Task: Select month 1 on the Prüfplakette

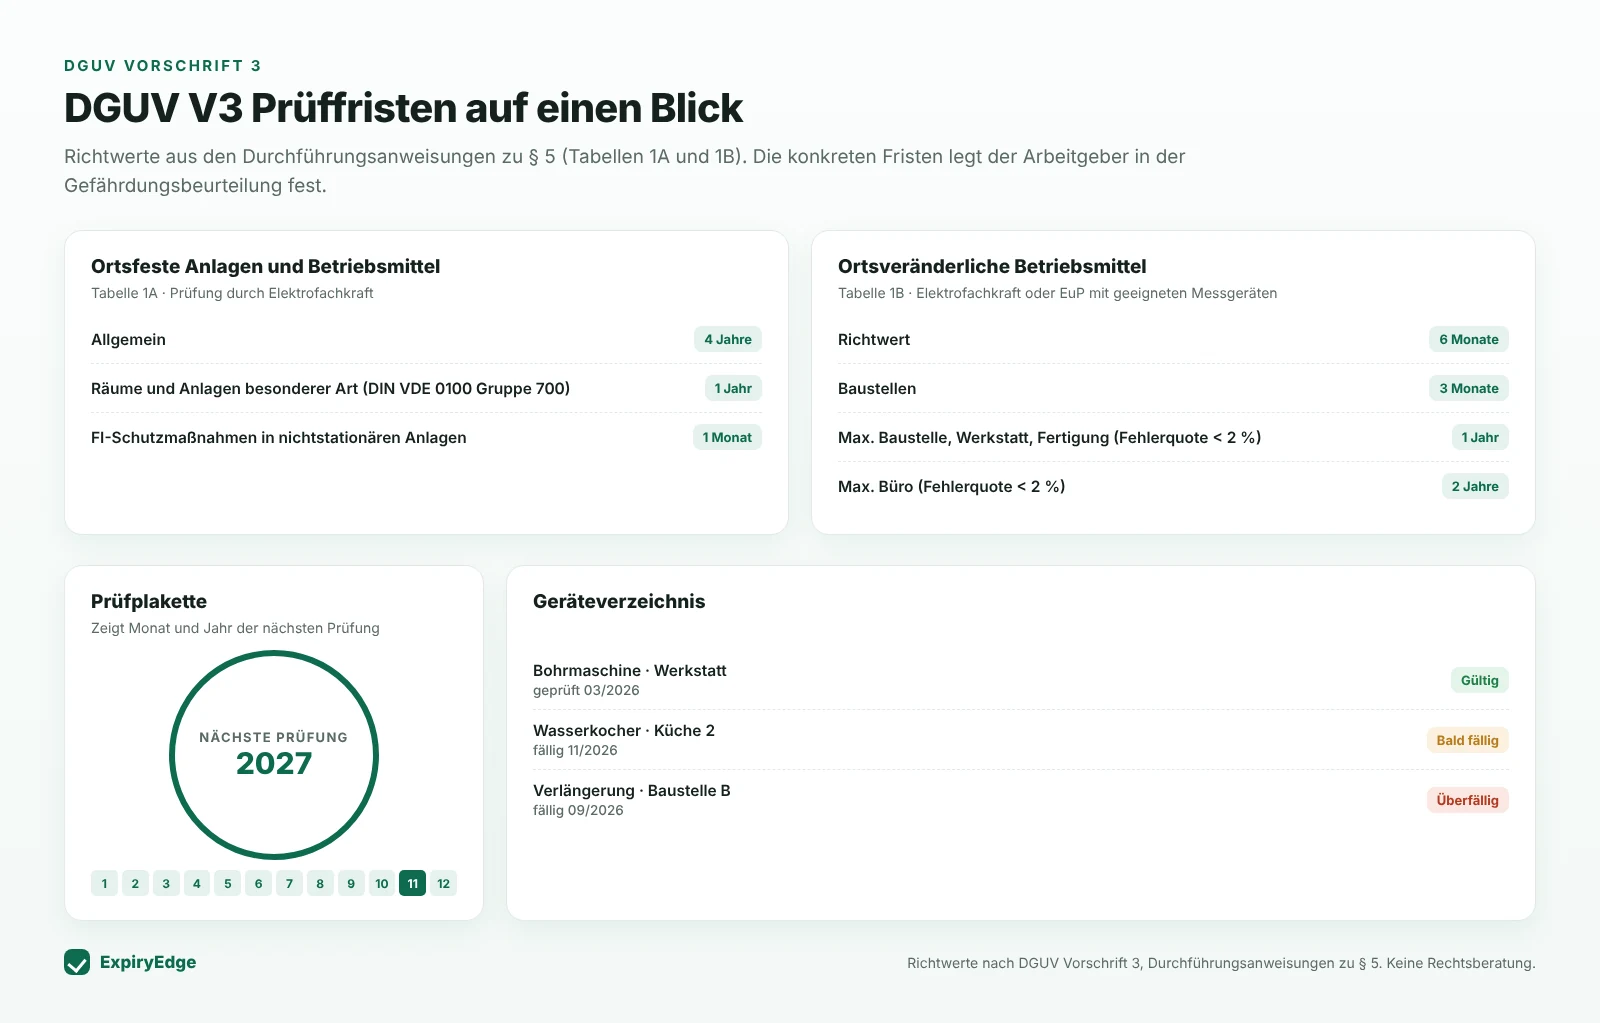Action: tap(104, 883)
